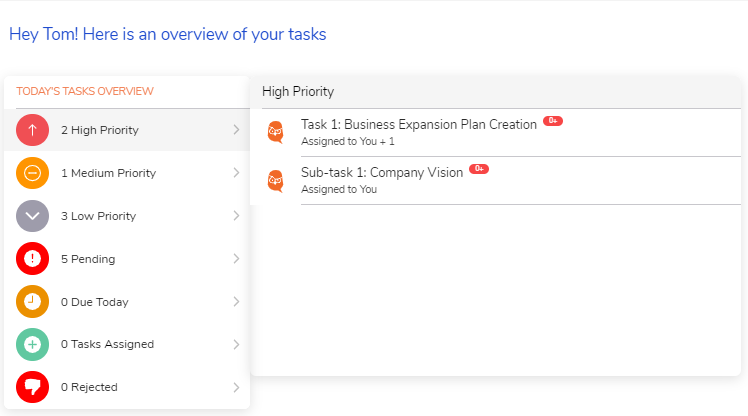The height and width of the screenshot is (416, 748).
Task: Expand the Medium Priority row chevron
Action: click(236, 173)
